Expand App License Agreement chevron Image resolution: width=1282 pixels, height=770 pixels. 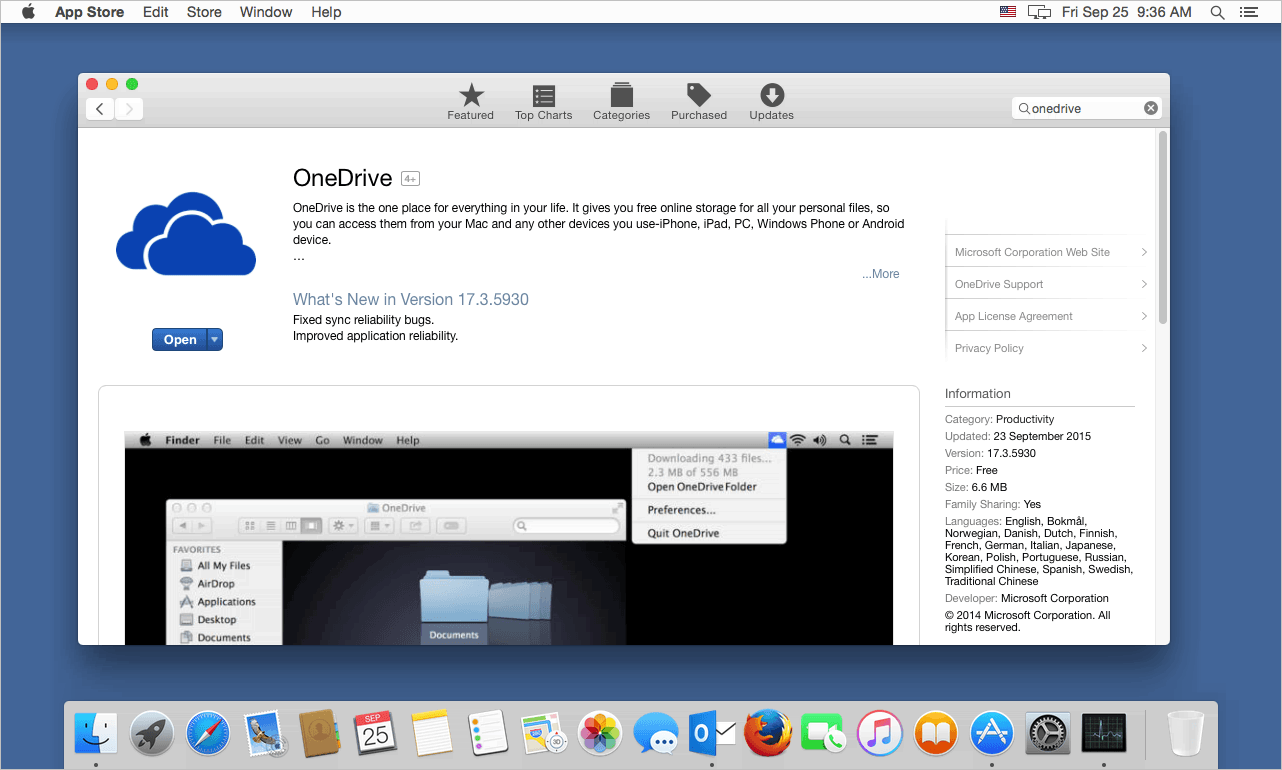[x=1144, y=316]
